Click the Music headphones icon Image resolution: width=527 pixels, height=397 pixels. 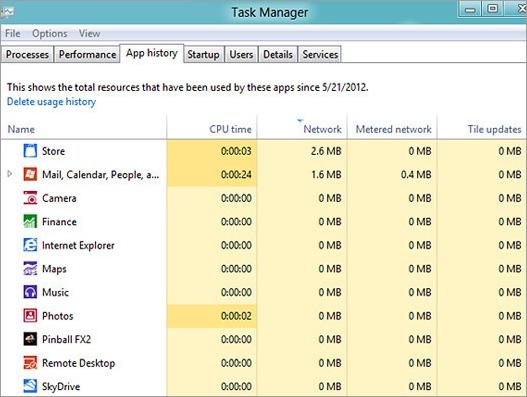[x=30, y=292]
